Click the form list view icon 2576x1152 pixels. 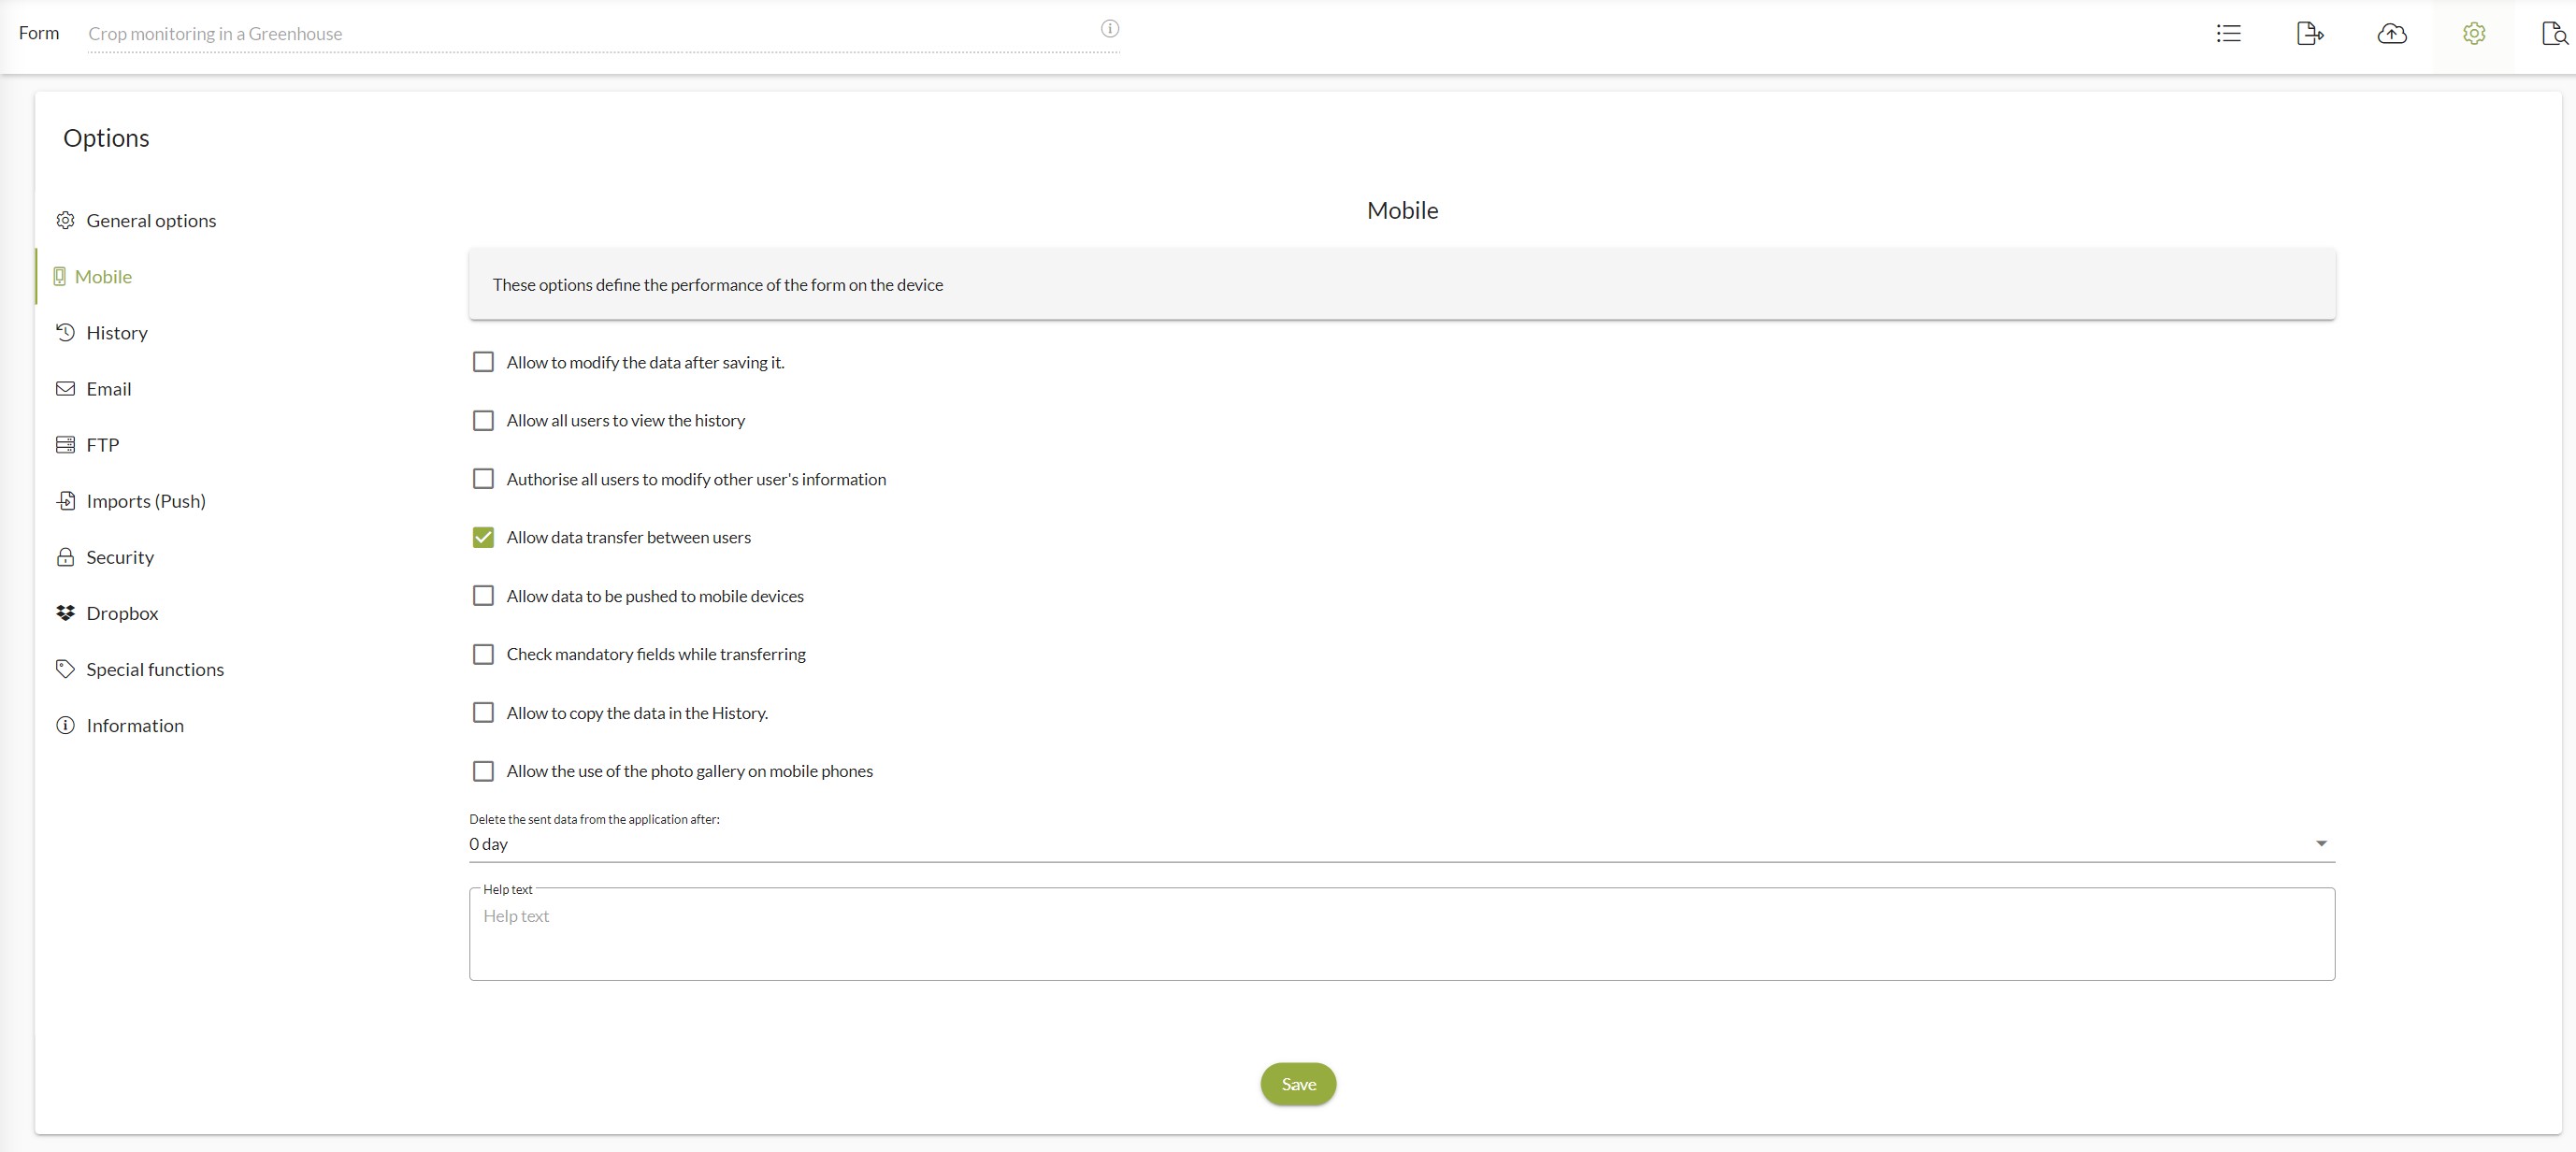(x=2228, y=31)
